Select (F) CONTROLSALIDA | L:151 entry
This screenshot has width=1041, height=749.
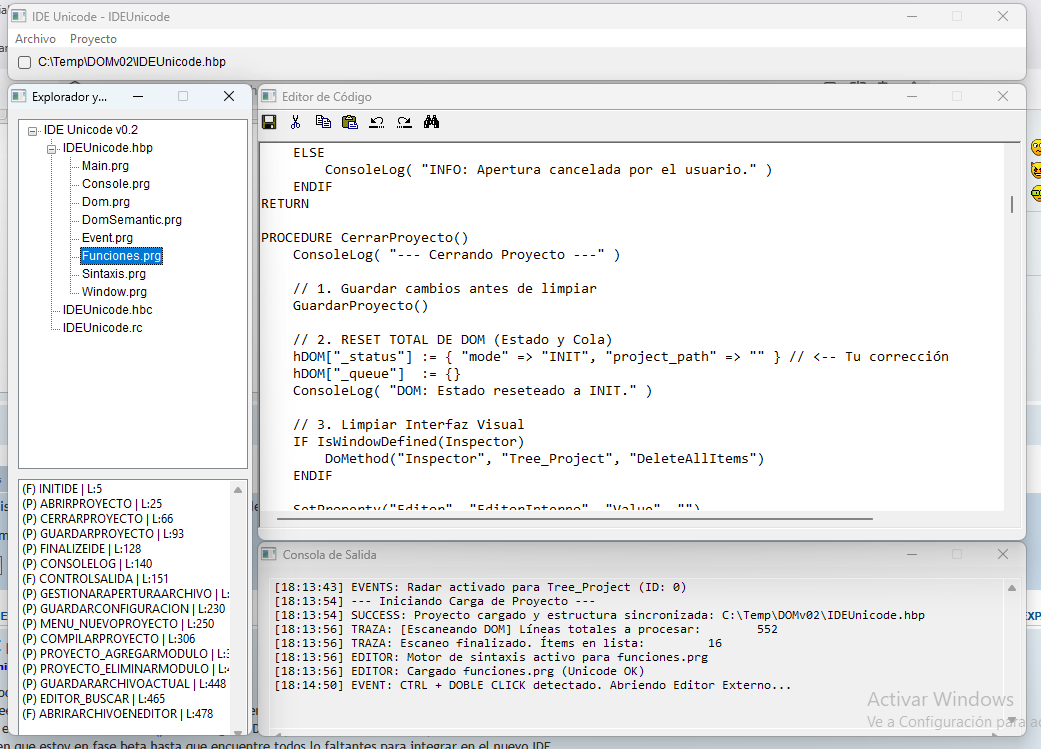pos(95,579)
